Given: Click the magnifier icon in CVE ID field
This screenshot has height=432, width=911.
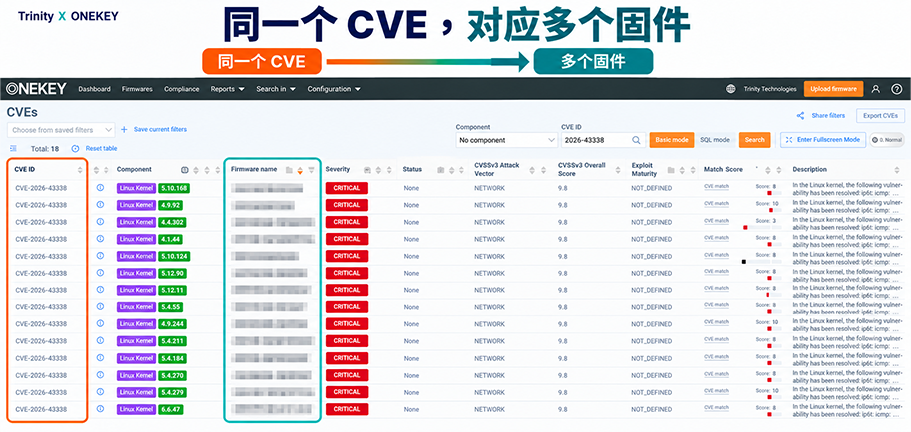Looking at the screenshot, I should tap(636, 140).
